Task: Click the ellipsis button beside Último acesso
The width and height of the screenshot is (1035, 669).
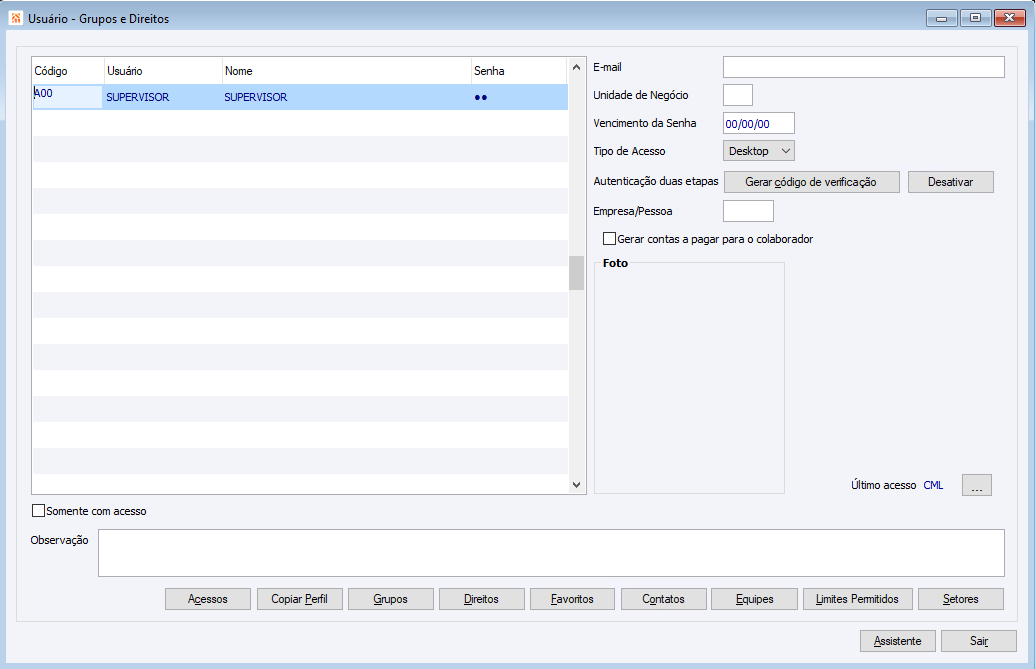Action: click(977, 485)
